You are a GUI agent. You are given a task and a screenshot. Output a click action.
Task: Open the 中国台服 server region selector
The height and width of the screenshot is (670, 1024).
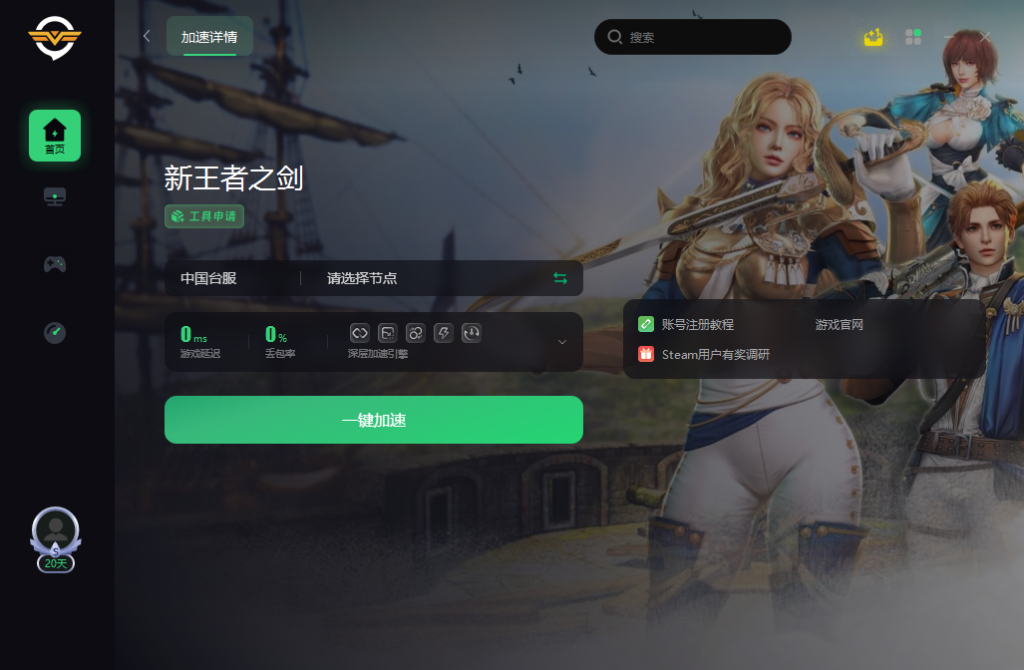tap(208, 278)
